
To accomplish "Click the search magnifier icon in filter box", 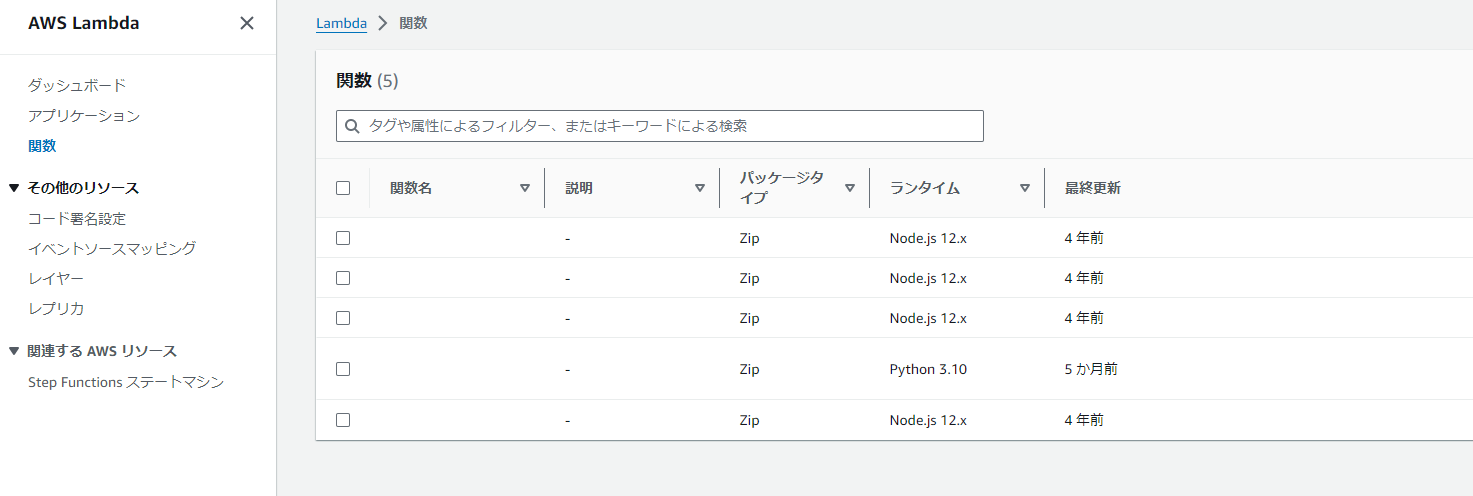I will point(352,126).
